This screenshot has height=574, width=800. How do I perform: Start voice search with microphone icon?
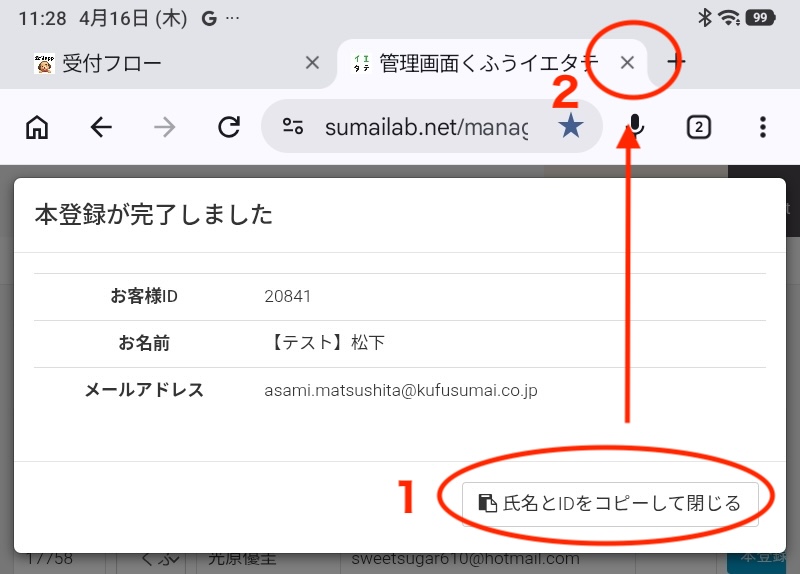(635, 126)
